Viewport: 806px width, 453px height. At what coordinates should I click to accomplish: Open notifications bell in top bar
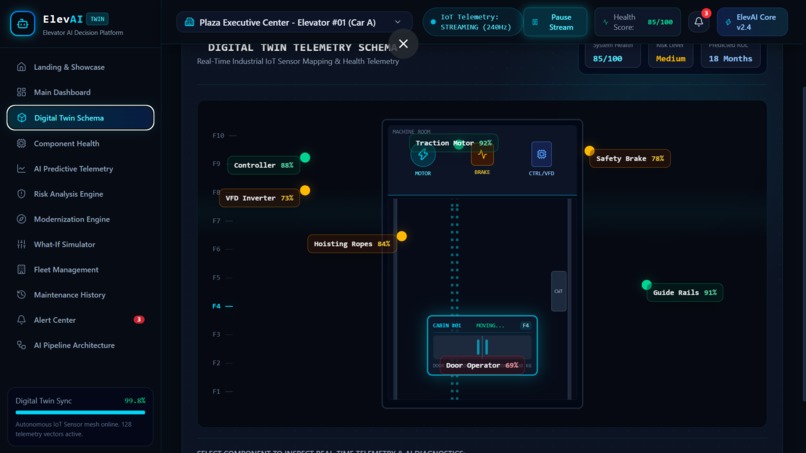[x=699, y=22]
